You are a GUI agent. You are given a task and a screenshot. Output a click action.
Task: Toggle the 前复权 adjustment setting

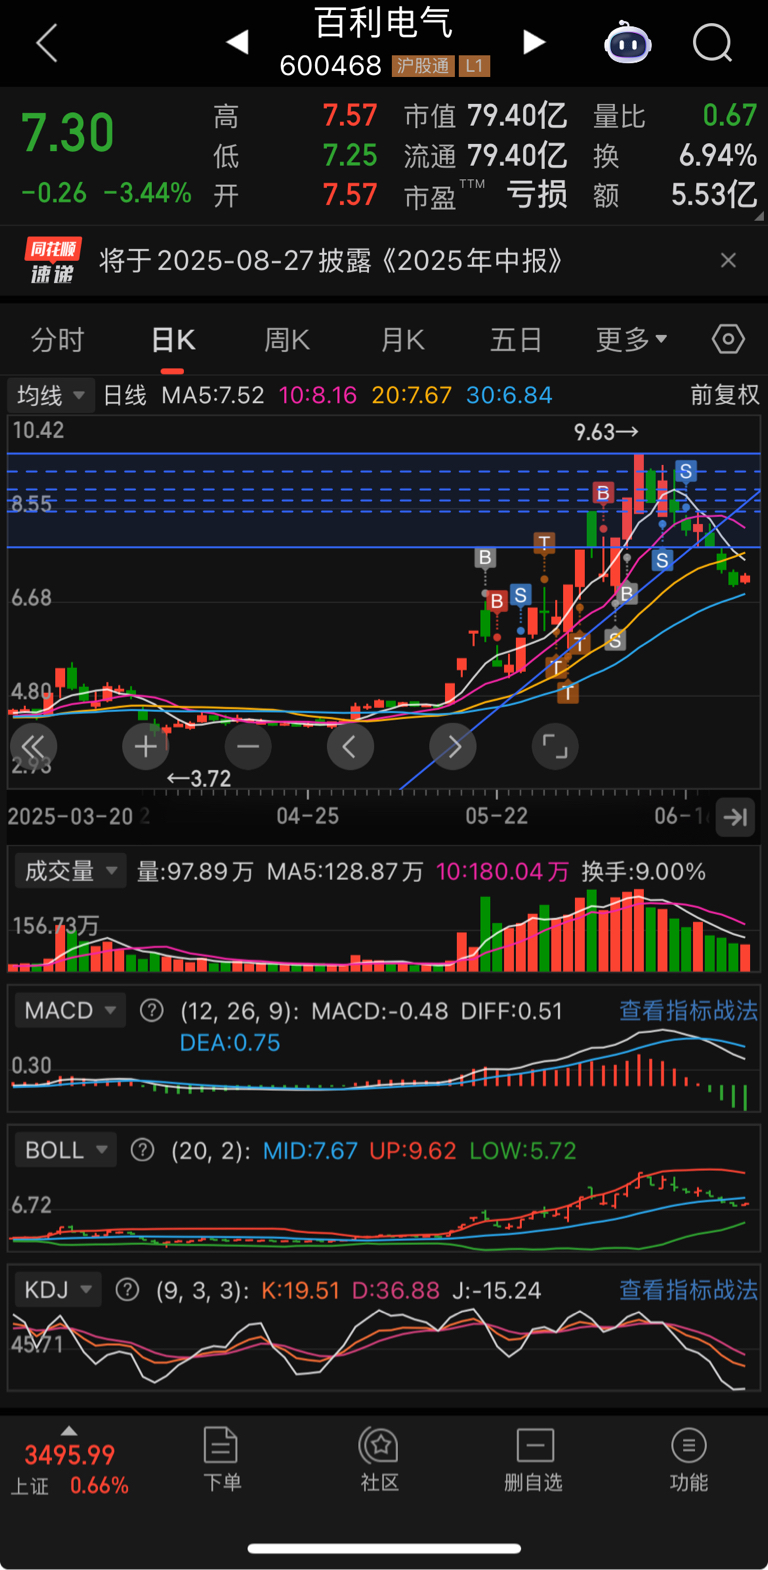(x=725, y=395)
